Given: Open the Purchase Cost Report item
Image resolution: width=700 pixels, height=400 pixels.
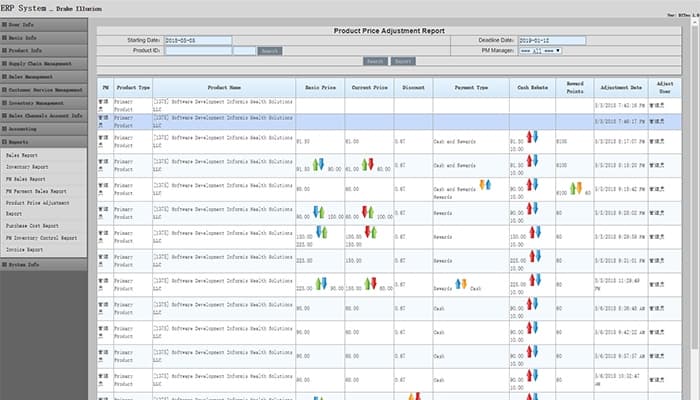Looking at the screenshot, I should click(x=32, y=226).
